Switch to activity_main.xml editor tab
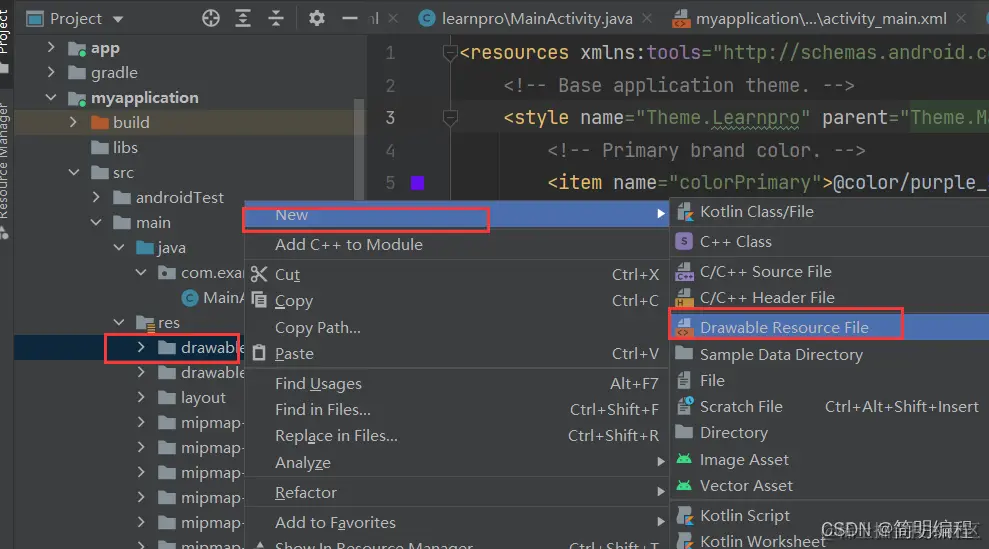This screenshot has width=989, height=549. click(x=821, y=18)
